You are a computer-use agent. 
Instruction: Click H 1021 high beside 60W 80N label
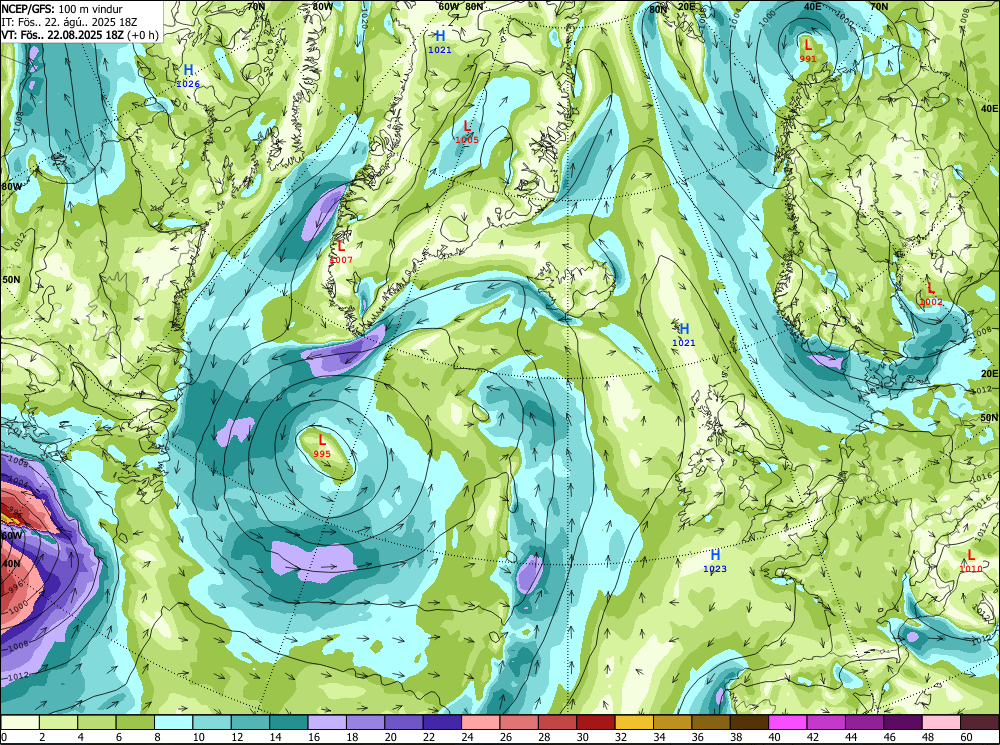(439, 41)
